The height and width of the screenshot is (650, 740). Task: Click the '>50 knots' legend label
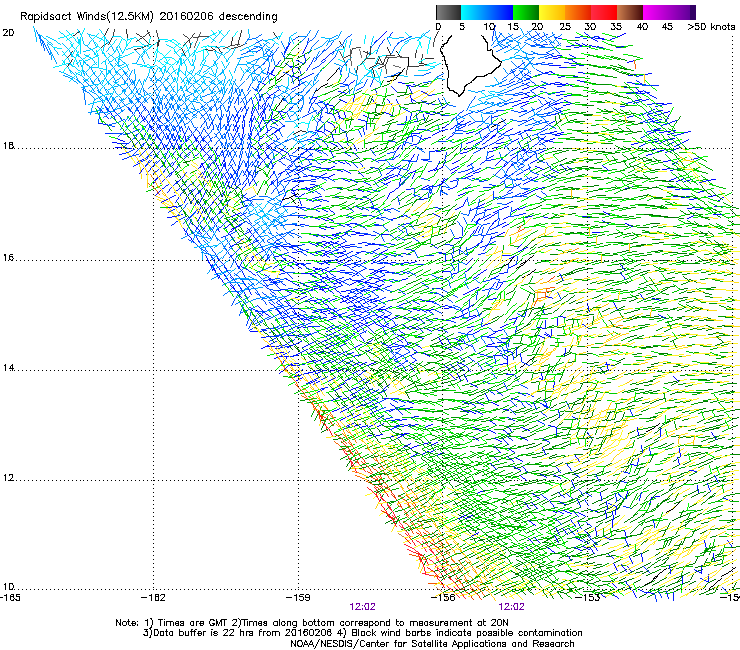711,27
